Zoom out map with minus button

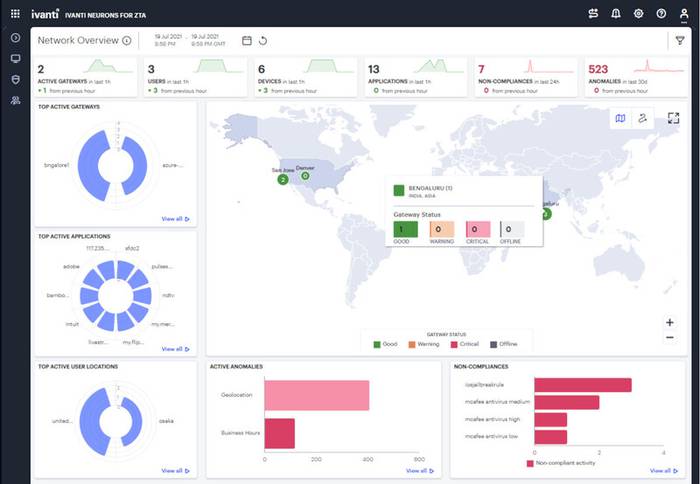pyautogui.click(x=670, y=338)
